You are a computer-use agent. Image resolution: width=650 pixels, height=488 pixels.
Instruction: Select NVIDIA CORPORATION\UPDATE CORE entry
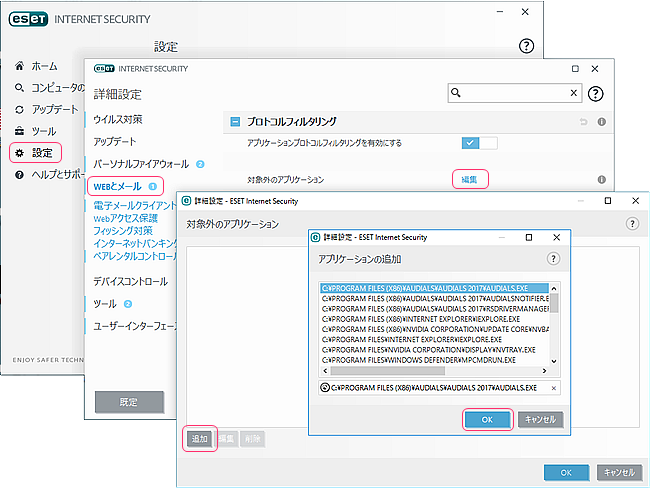[435, 329]
